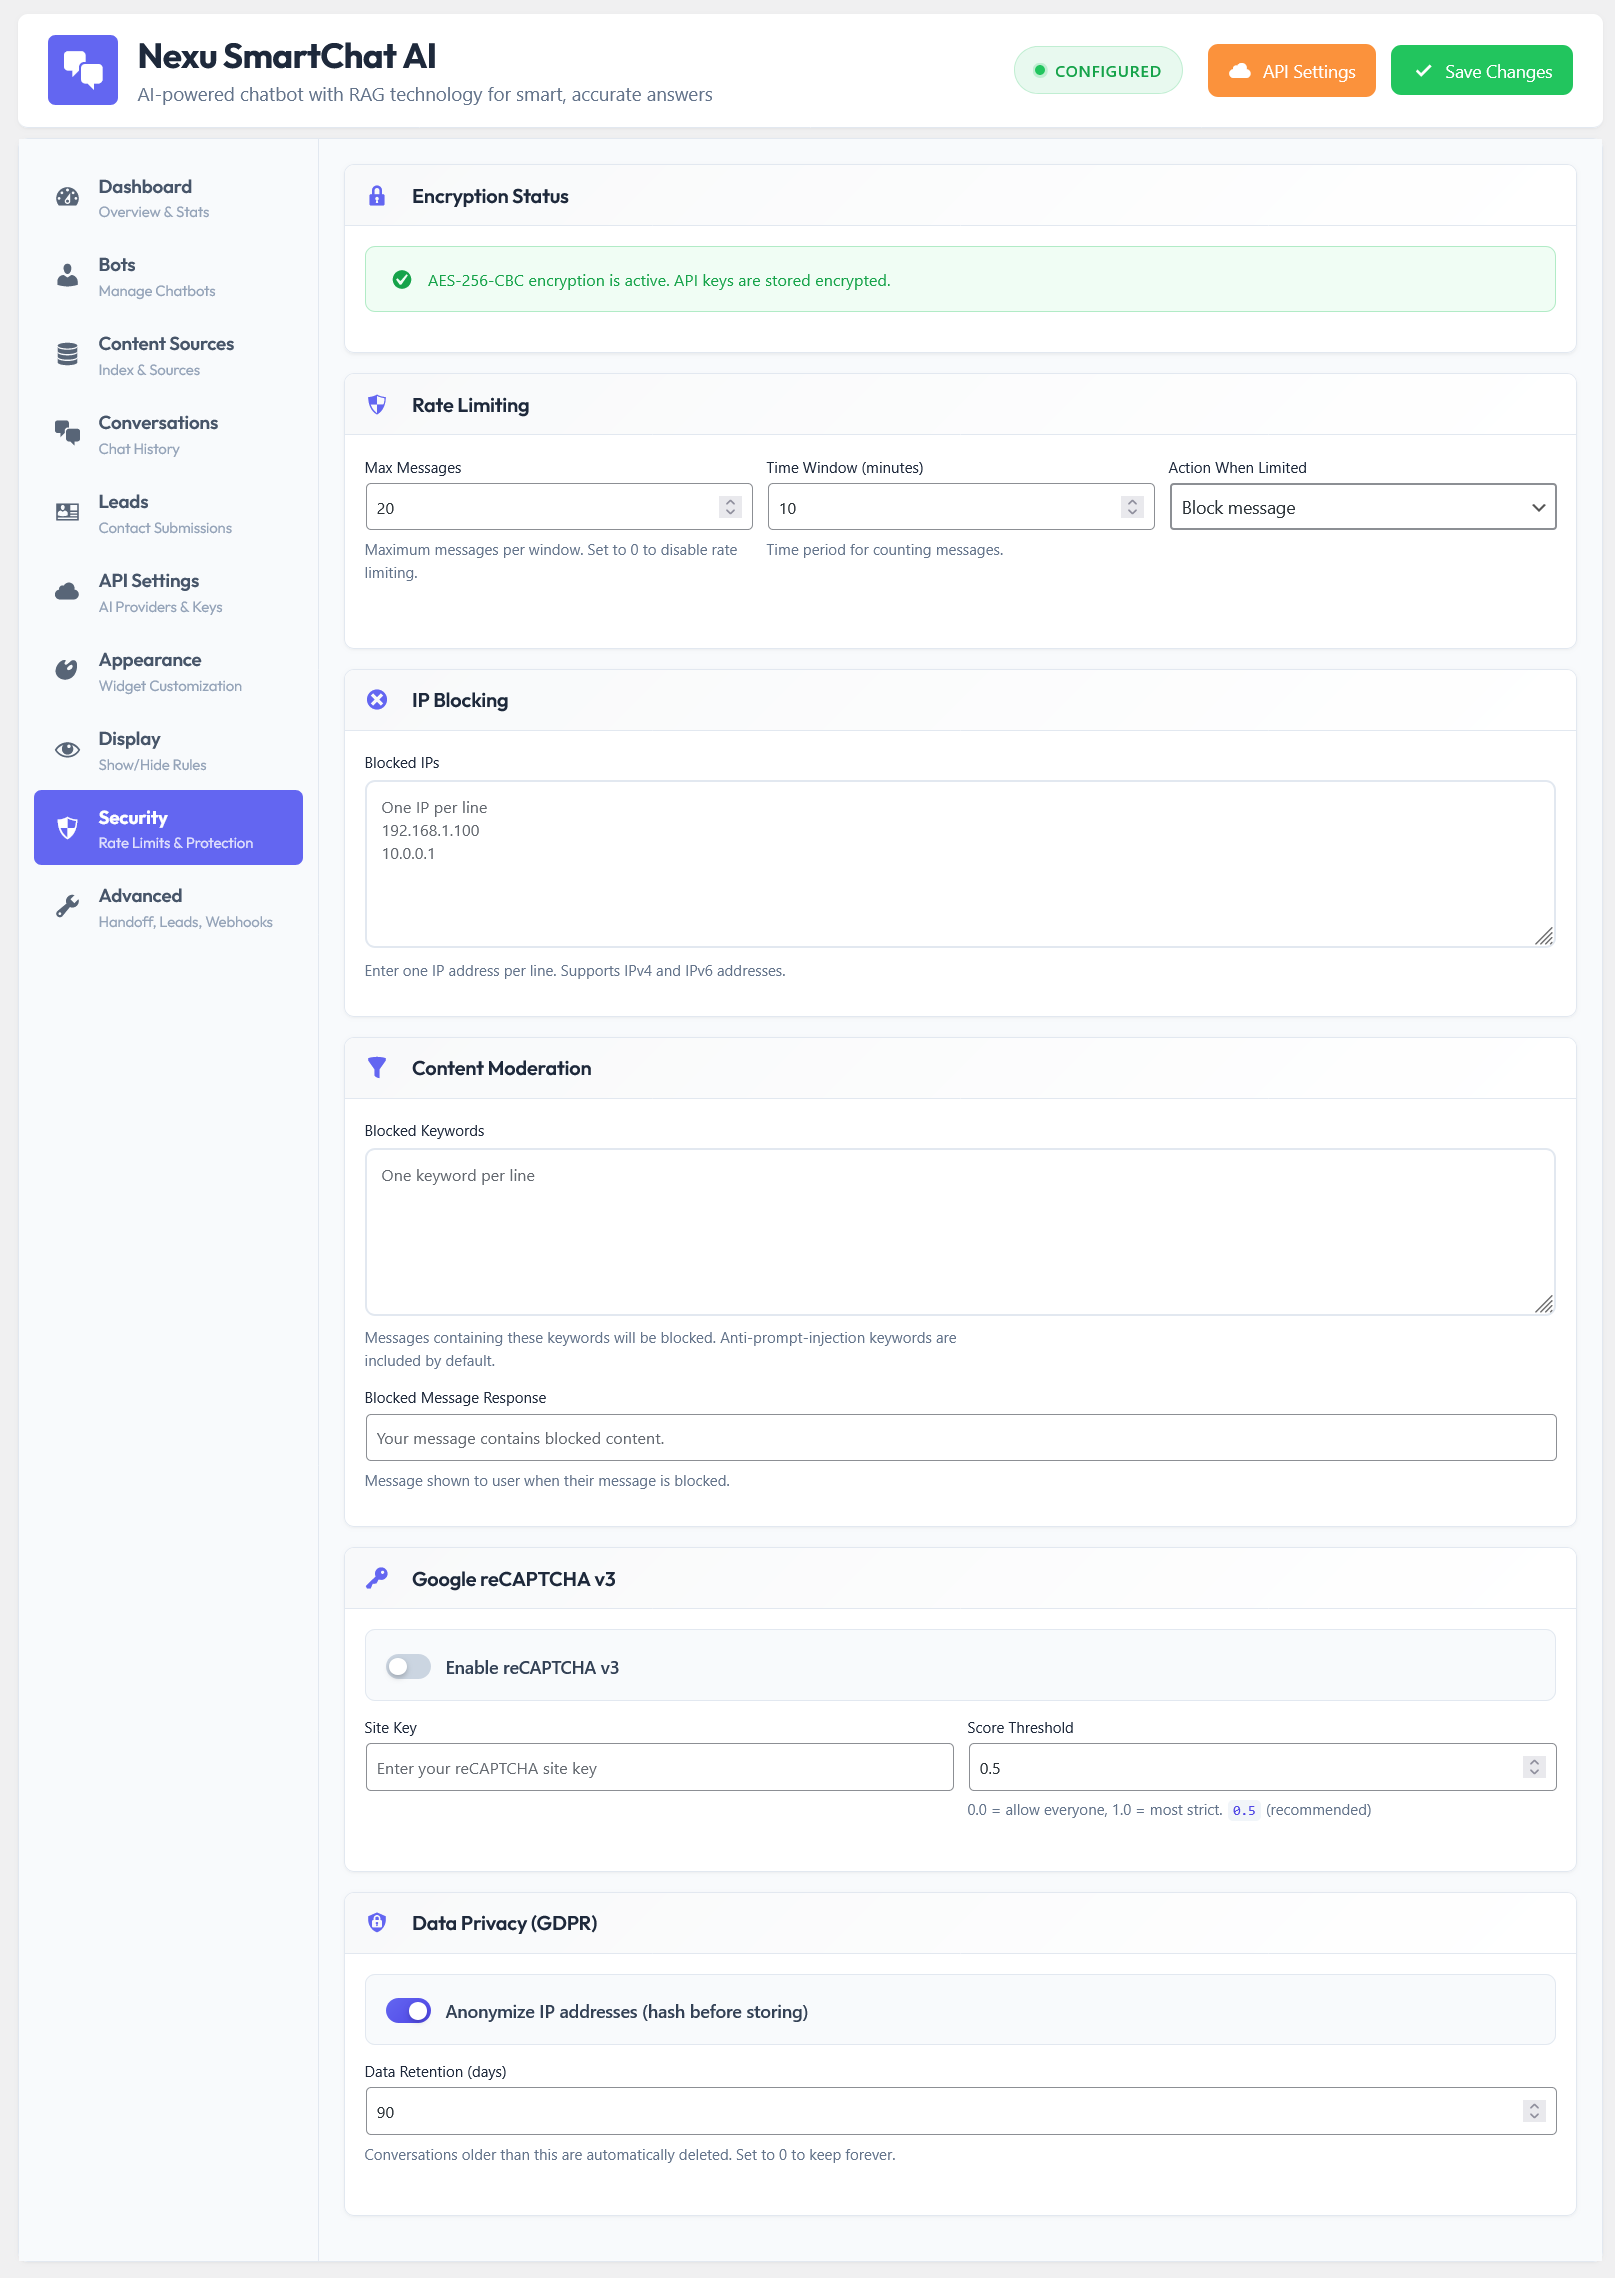1615x2278 pixels.
Task: Go to Leads Contact Submissions
Action: click(x=168, y=514)
